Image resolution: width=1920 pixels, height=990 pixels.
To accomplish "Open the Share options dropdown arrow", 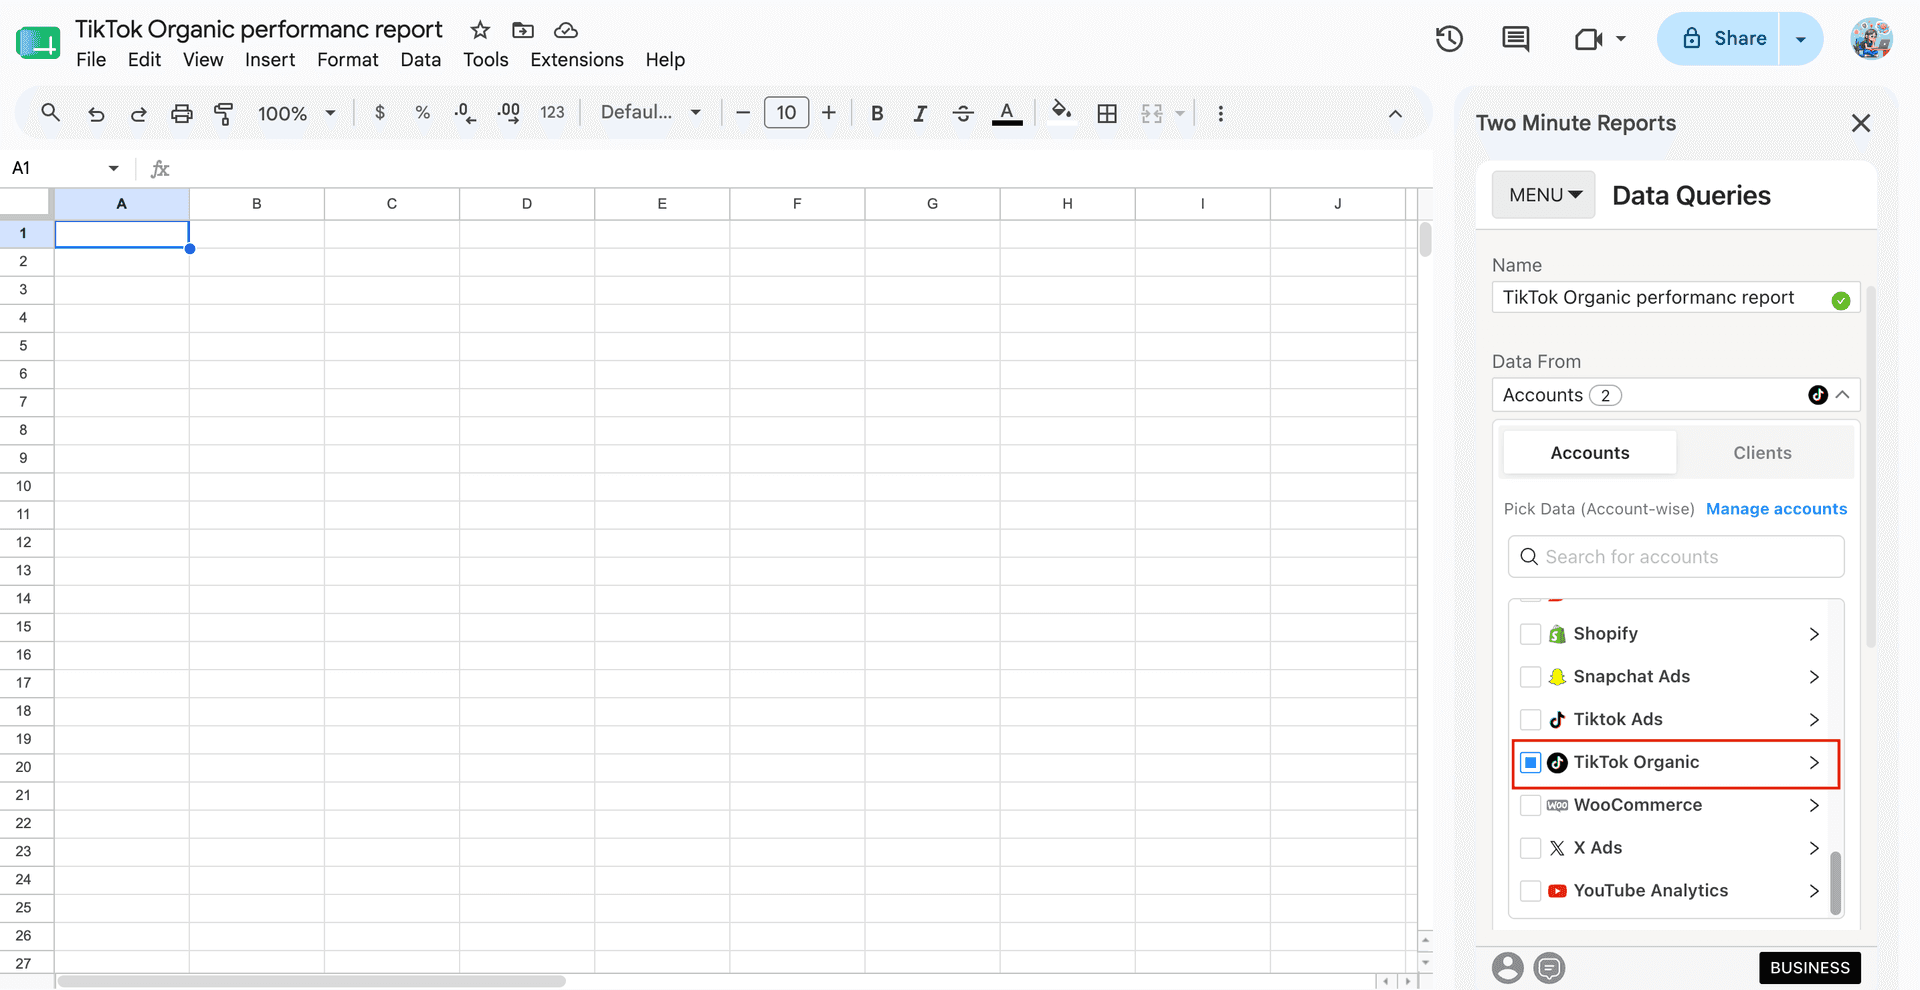I will coord(1801,39).
